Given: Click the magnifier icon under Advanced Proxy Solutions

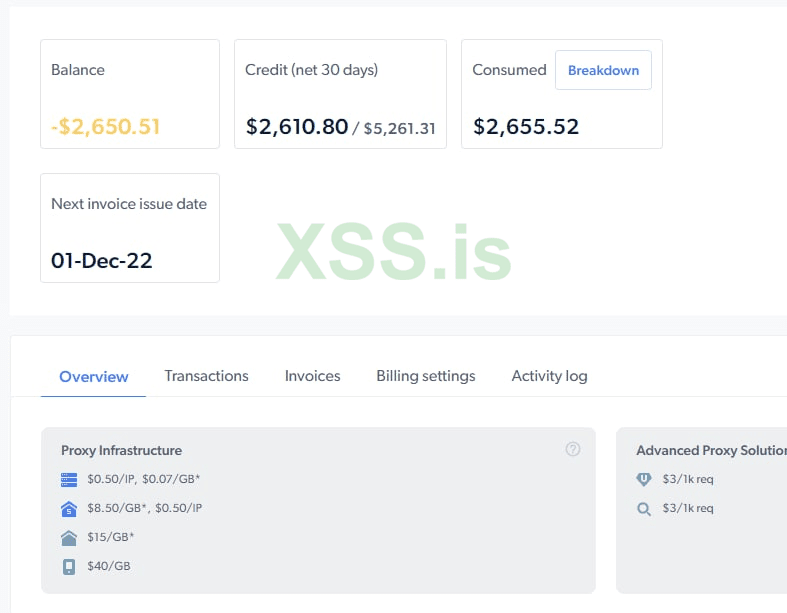Looking at the screenshot, I should coord(644,508).
